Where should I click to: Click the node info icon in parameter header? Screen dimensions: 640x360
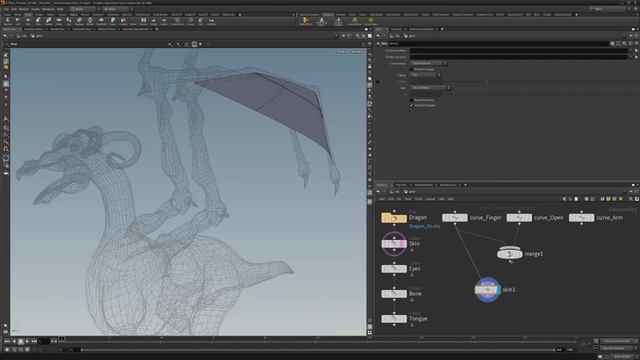coord(631,43)
